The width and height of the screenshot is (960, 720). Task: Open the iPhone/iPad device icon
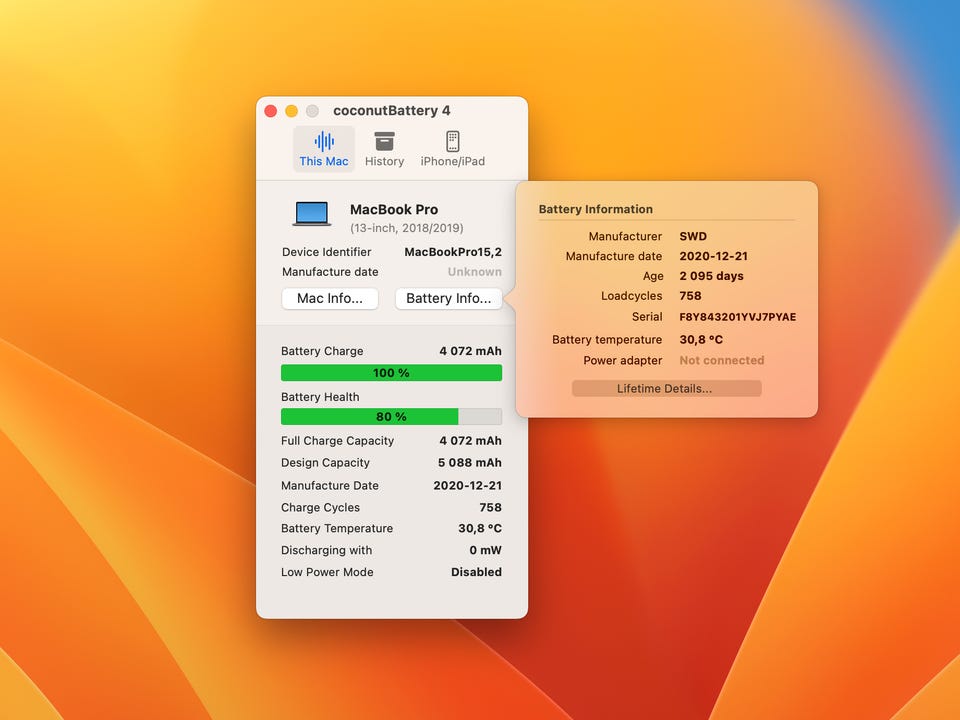click(452, 141)
